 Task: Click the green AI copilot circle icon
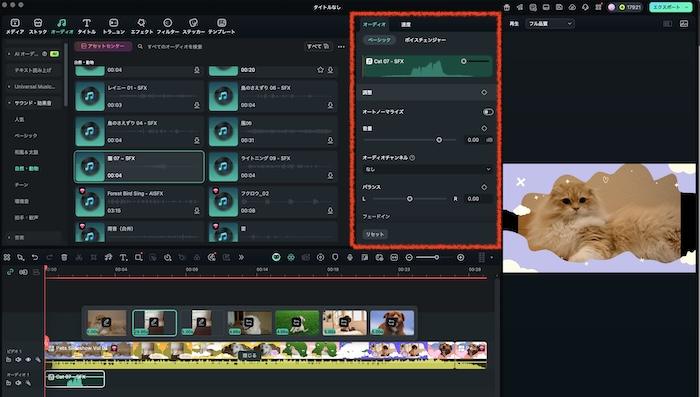click(276, 257)
